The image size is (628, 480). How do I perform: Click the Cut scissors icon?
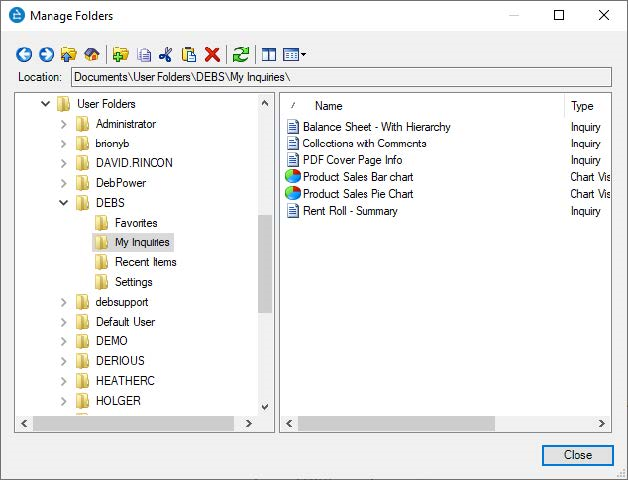pyautogui.click(x=166, y=55)
